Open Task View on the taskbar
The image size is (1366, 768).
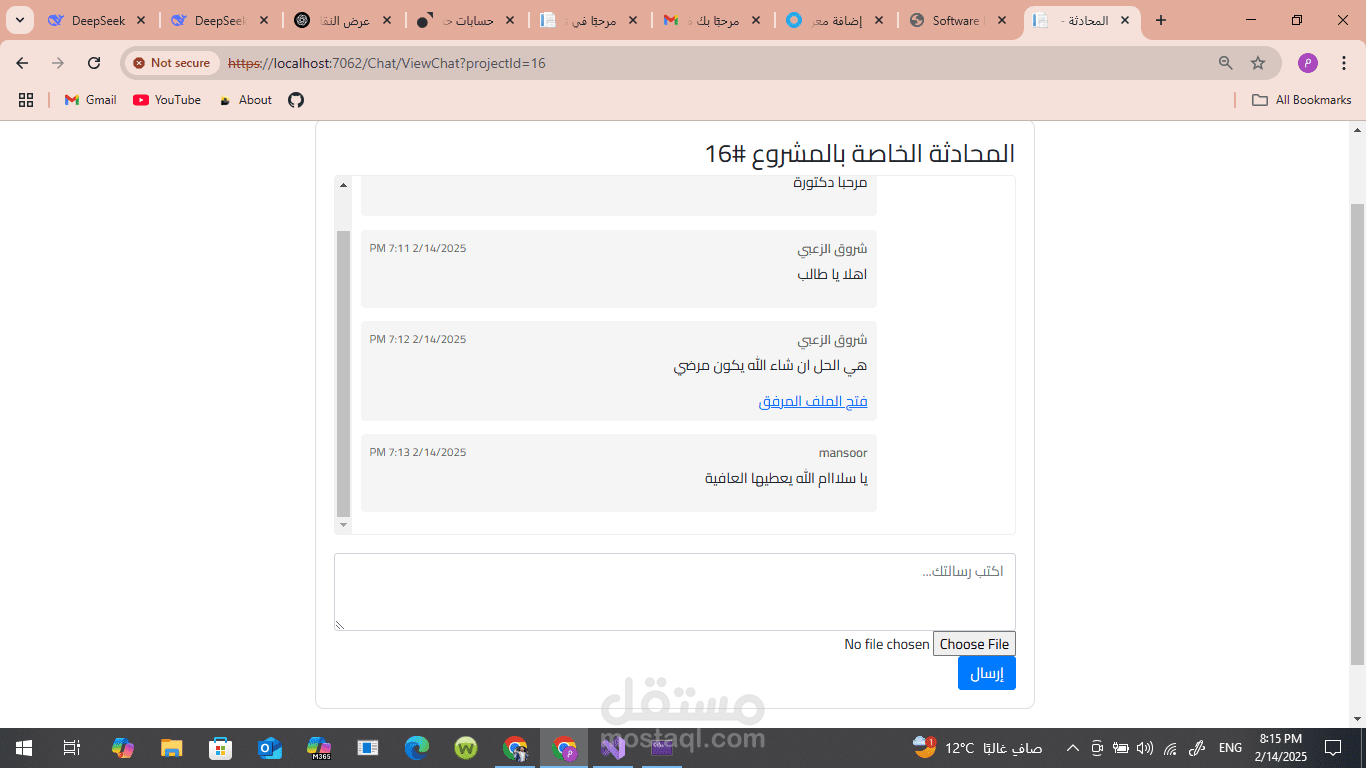[72, 748]
